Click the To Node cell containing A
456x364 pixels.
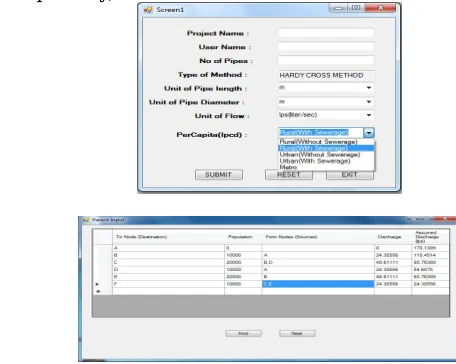click(168, 248)
